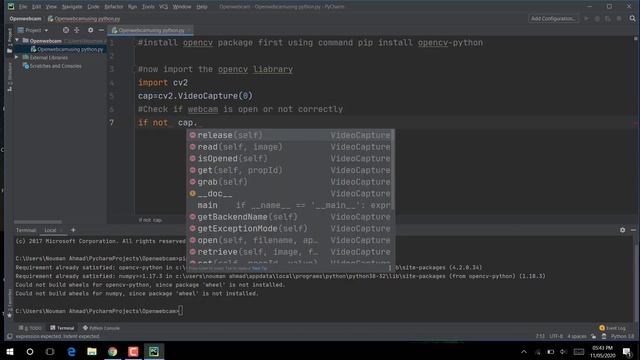Open terminal panel settings gear
This screenshot has height=360, width=640.
(x=622, y=230)
